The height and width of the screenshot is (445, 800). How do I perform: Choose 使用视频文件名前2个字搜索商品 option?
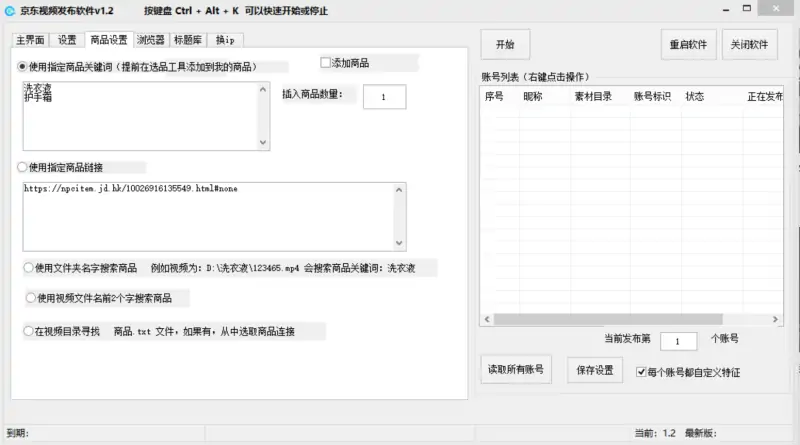[31, 298]
